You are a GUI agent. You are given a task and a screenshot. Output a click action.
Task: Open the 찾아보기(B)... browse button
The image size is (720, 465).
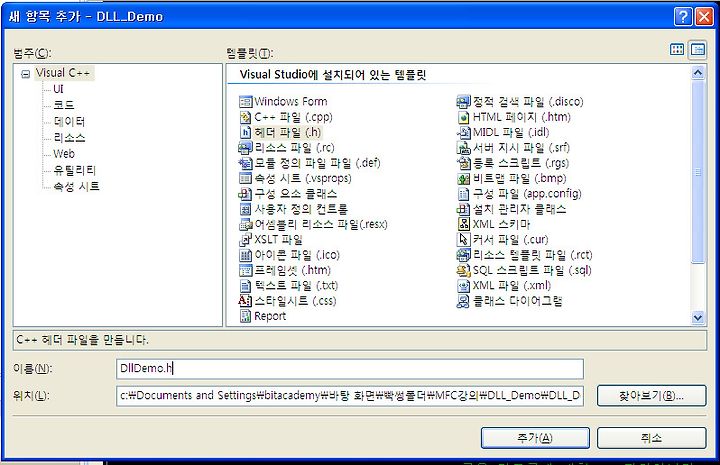652,396
